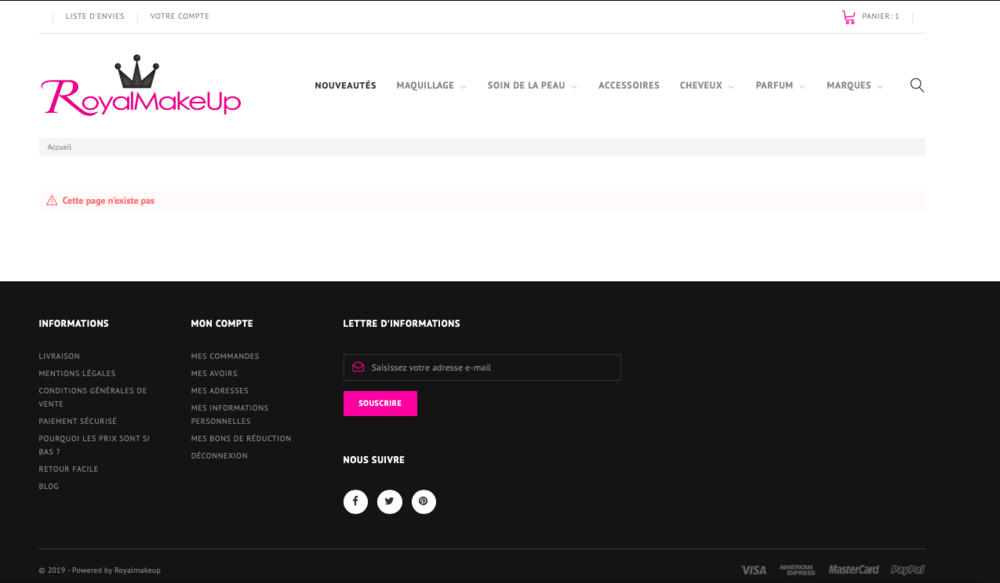Open the Accessoires navigation item
Screen dimensions: 1000x583
[x=629, y=85]
